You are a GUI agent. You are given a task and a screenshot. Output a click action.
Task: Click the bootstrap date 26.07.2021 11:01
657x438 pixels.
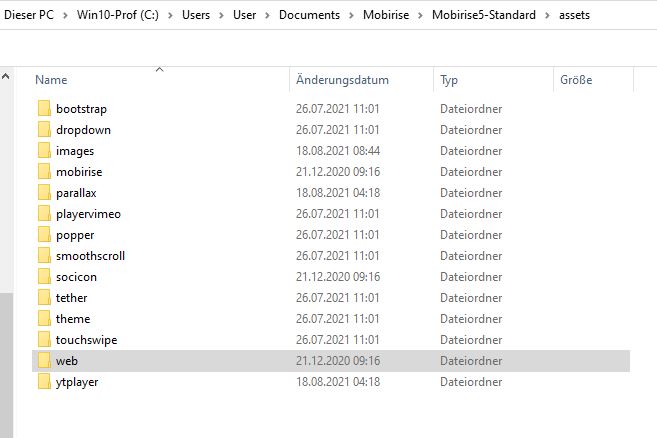pyautogui.click(x=338, y=109)
